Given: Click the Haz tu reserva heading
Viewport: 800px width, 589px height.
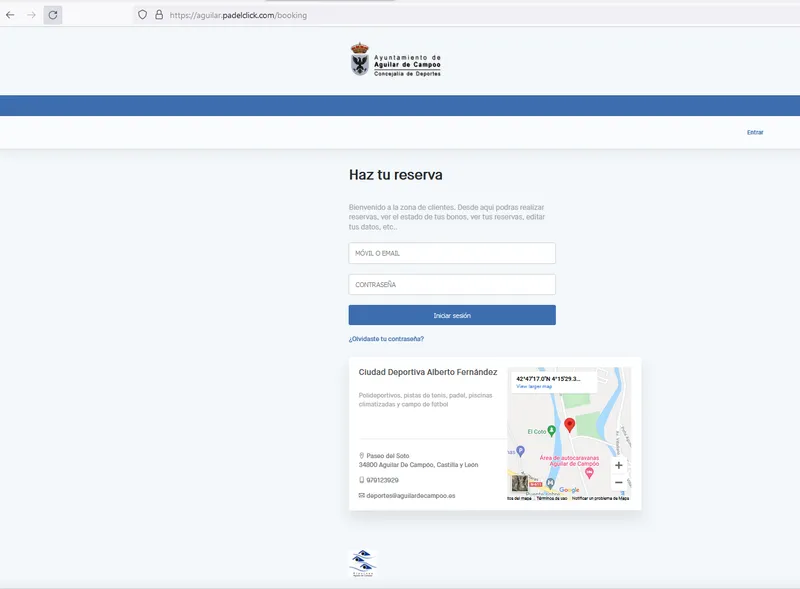Looking at the screenshot, I should click(395, 175).
